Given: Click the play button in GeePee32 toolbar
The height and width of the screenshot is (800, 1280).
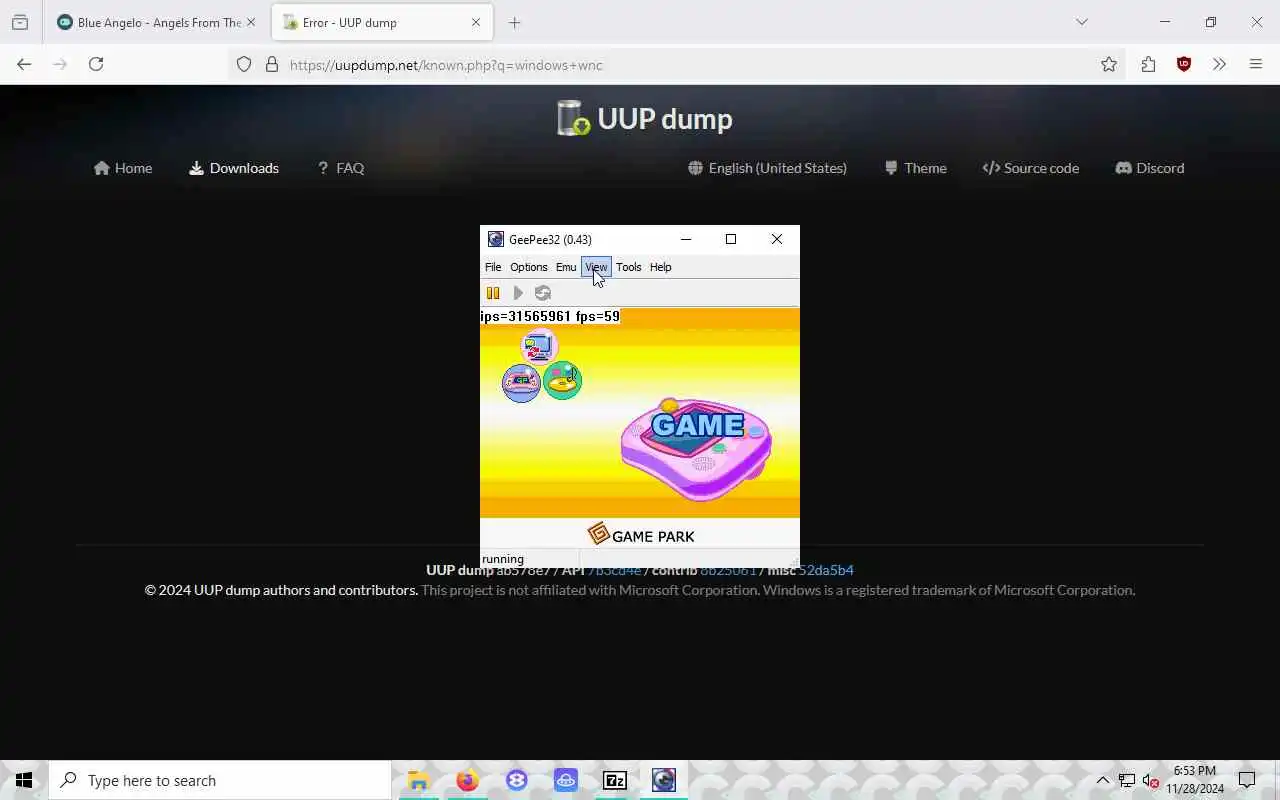Looking at the screenshot, I should point(518,293).
